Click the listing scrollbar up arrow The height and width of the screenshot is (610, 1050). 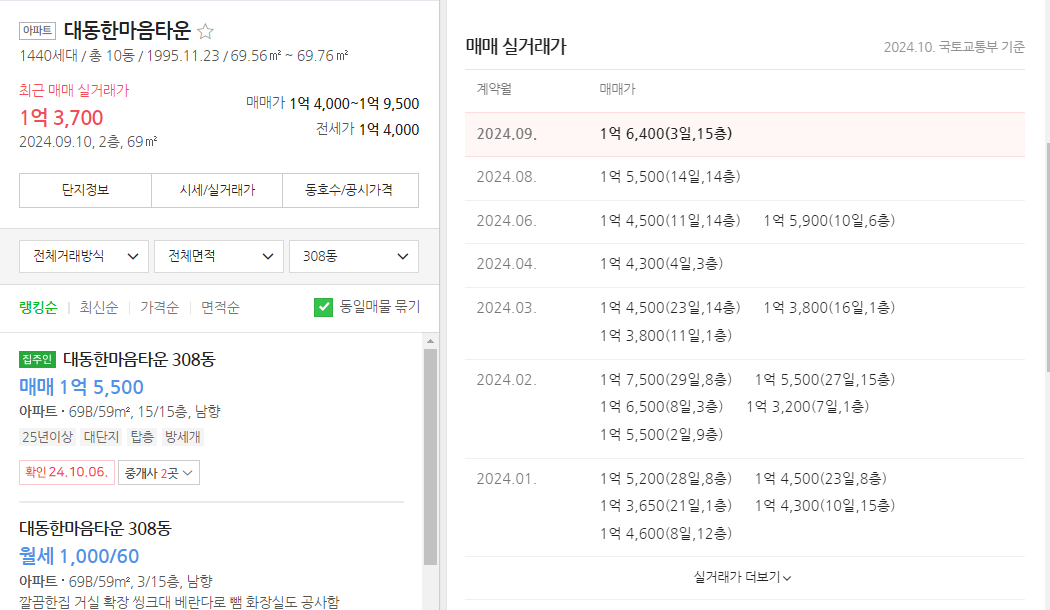click(430, 341)
